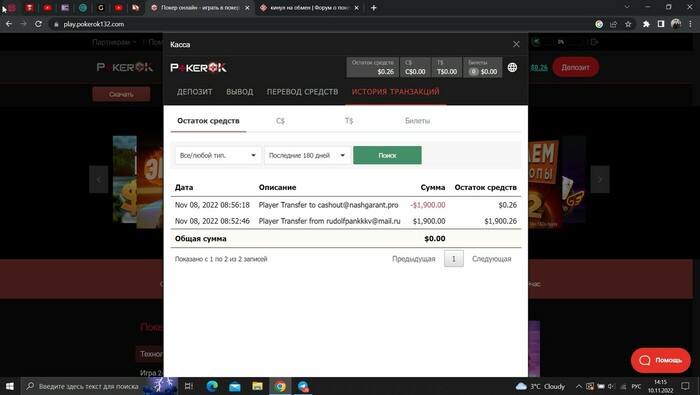
Task: Open the Партнерам menu in the site header
Action: click(x=114, y=42)
